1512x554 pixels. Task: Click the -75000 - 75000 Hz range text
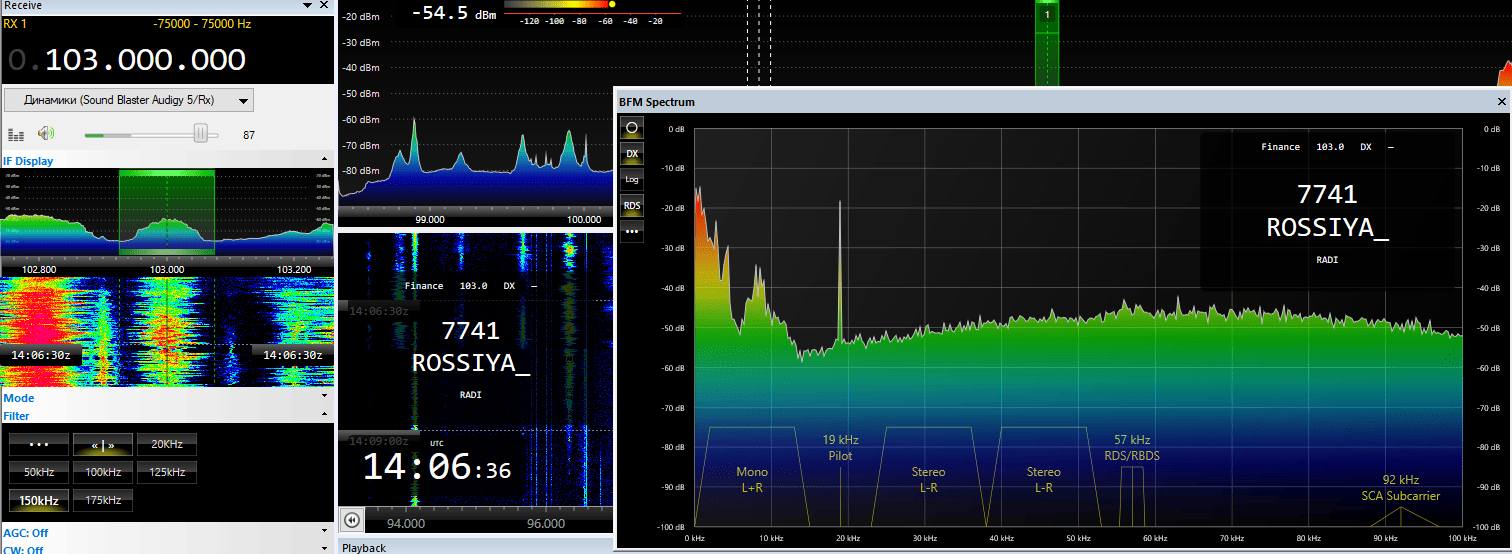tap(202, 23)
